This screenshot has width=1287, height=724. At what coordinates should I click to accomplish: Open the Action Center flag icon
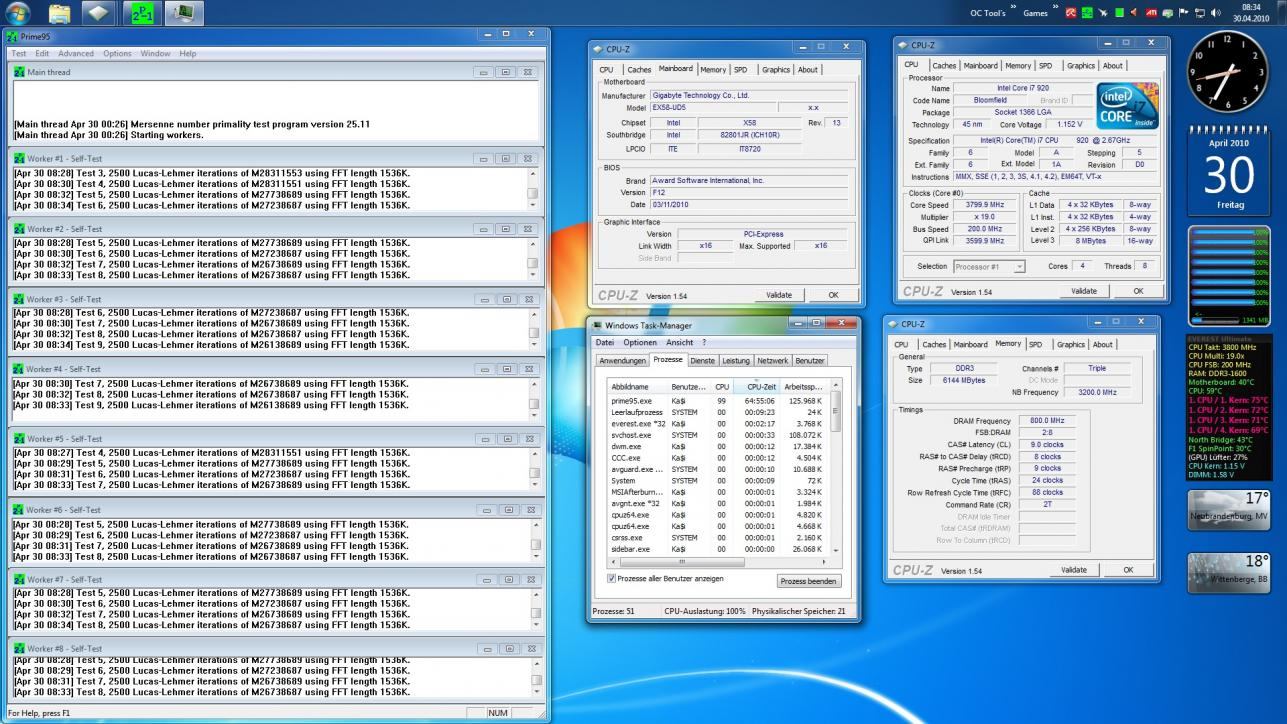pyautogui.click(x=1183, y=13)
